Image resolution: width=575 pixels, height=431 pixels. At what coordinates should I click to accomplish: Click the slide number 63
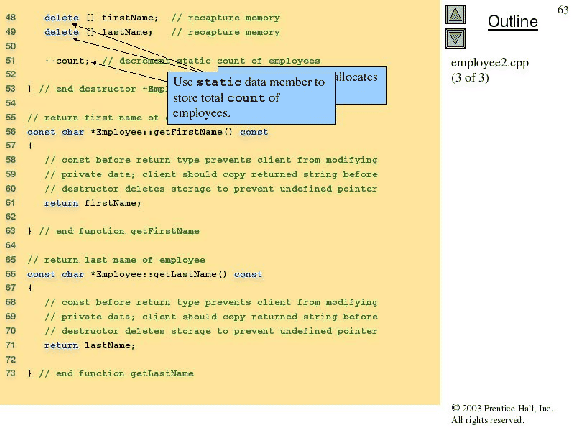click(563, 10)
